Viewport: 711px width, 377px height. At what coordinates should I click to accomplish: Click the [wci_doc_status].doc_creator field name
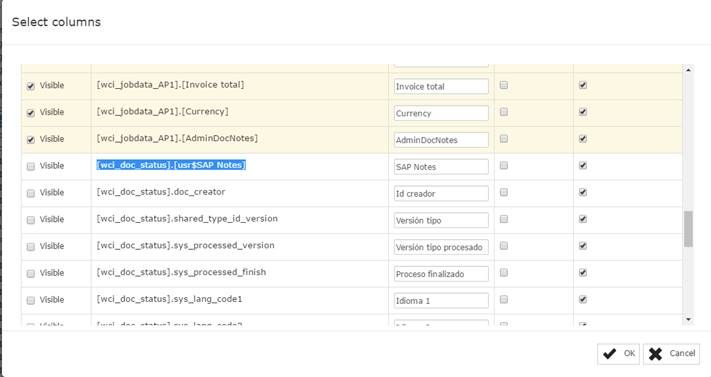[x=161, y=192]
